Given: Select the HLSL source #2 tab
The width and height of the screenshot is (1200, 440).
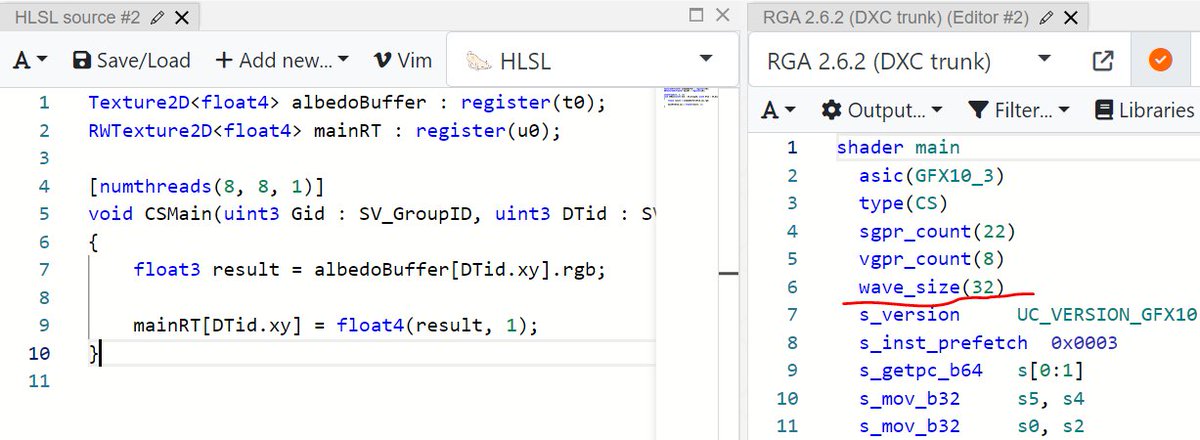Looking at the screenshot, I should (80, 18).
